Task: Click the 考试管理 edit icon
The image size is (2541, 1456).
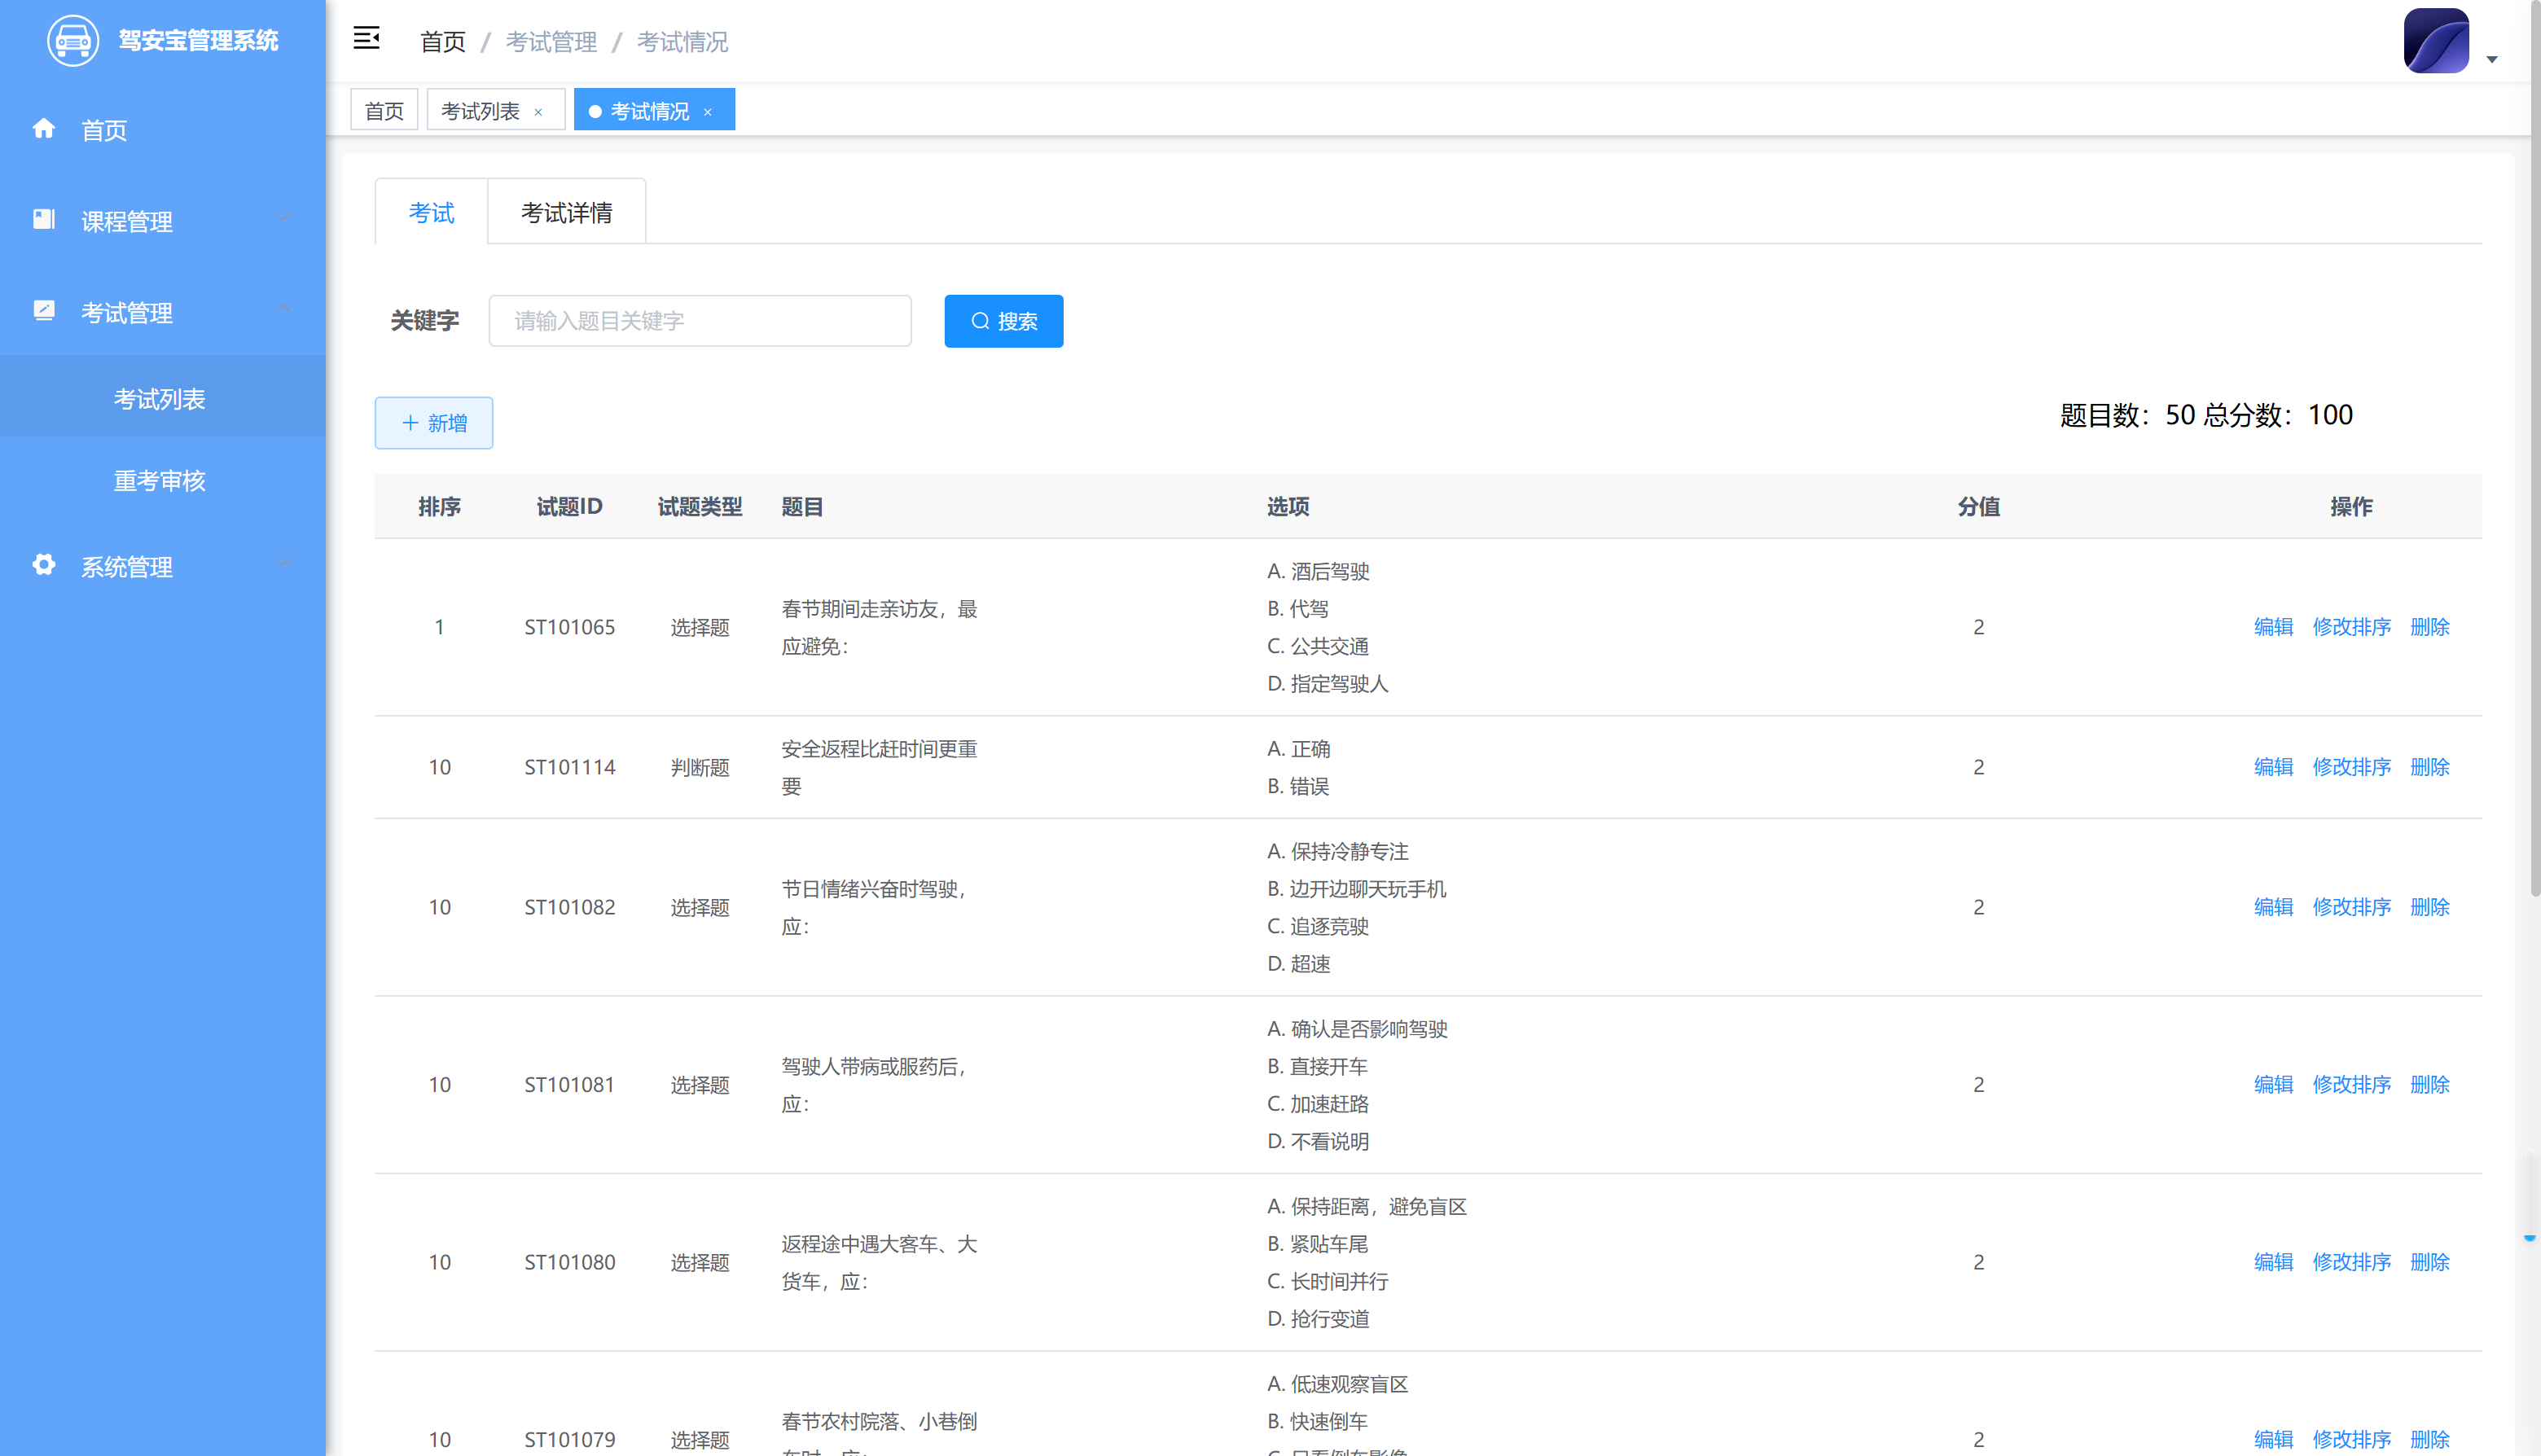Action: point(43,311)
